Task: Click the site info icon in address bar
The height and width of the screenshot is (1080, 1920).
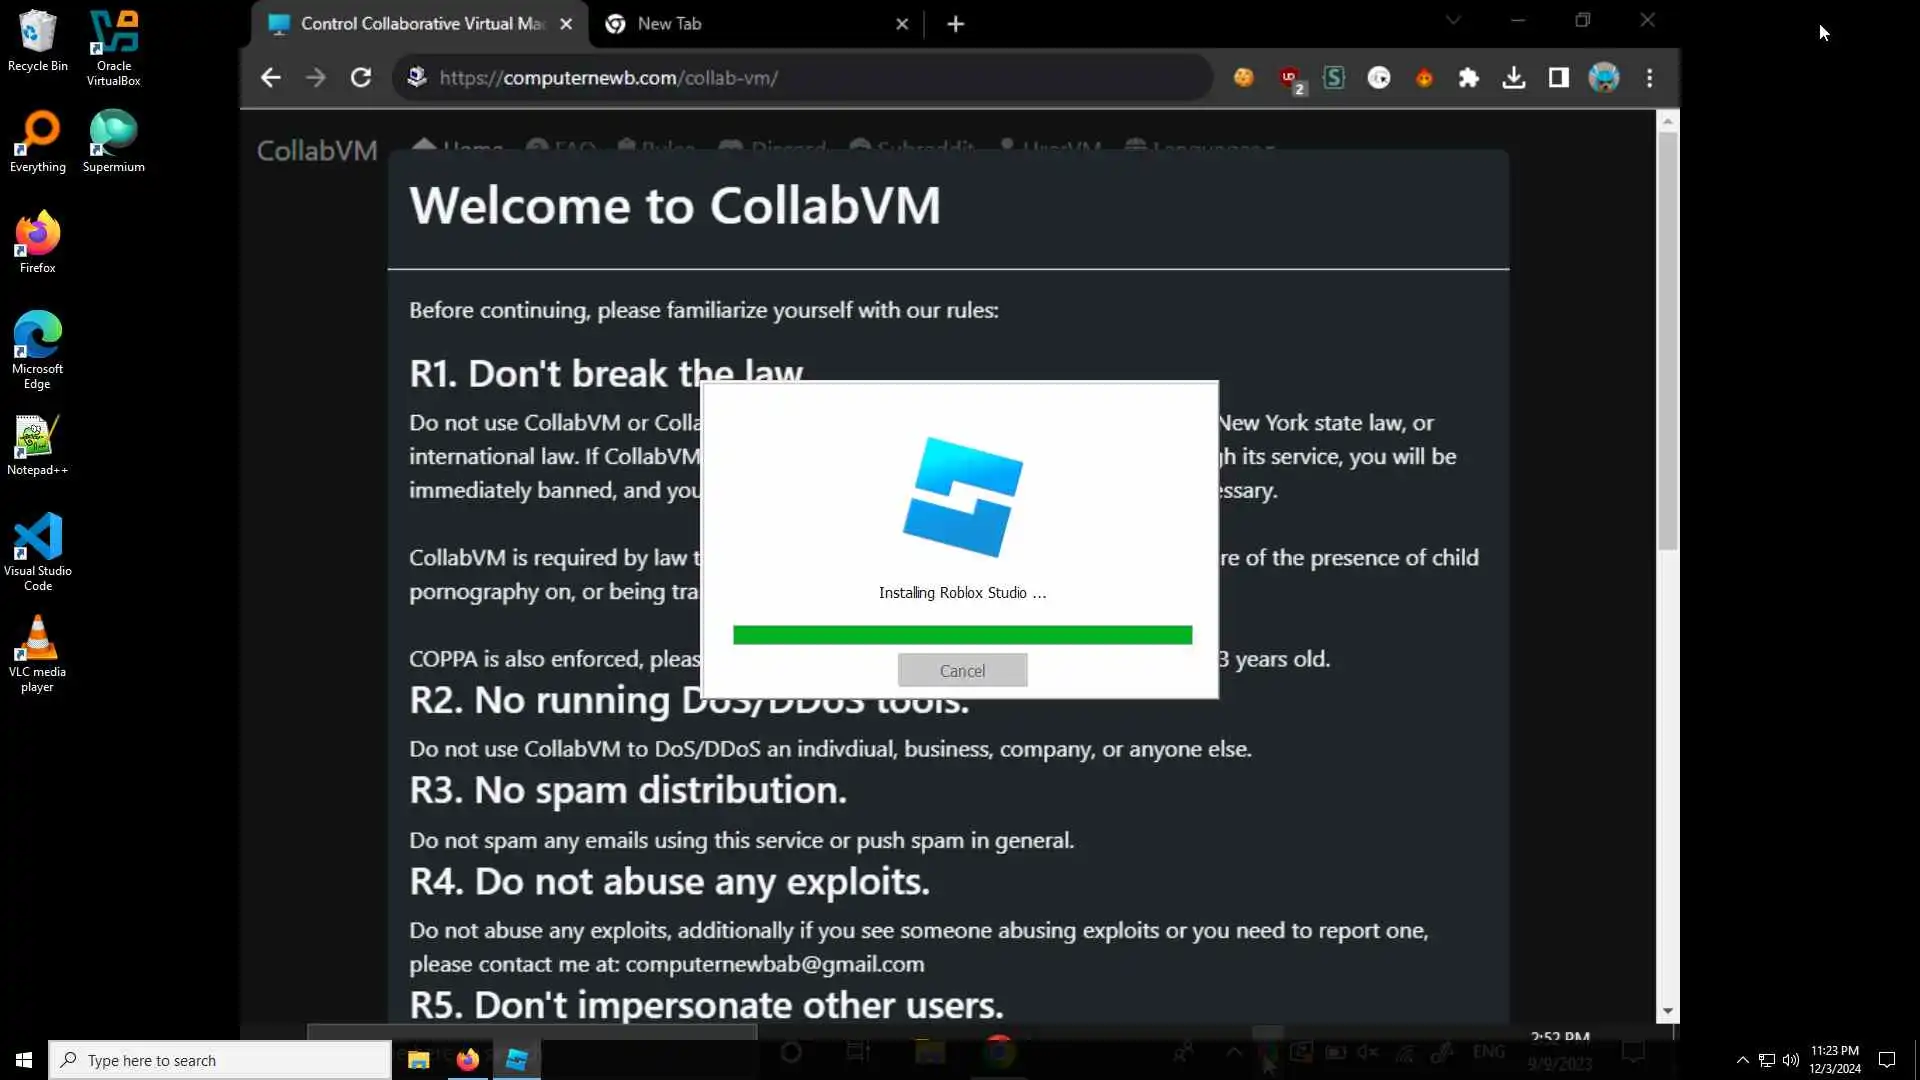Action: coord(417,78)
